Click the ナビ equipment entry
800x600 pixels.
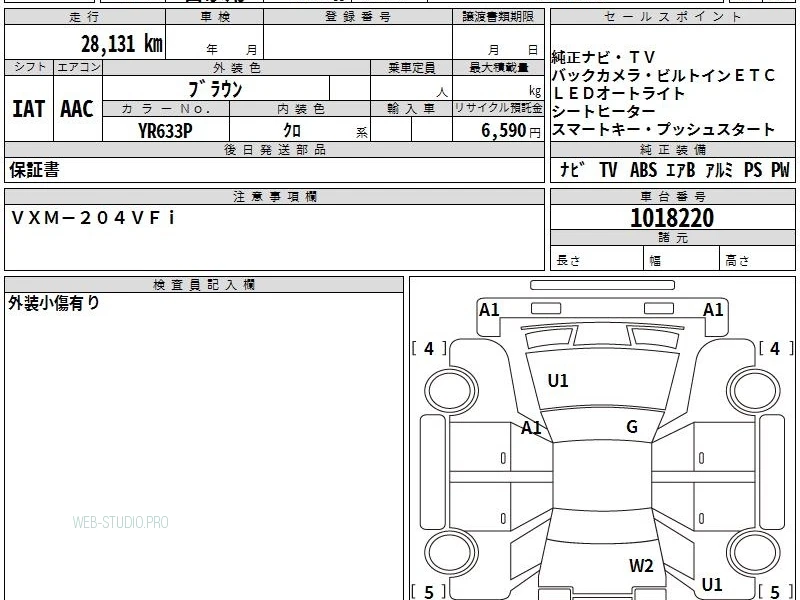click(572, 170)
